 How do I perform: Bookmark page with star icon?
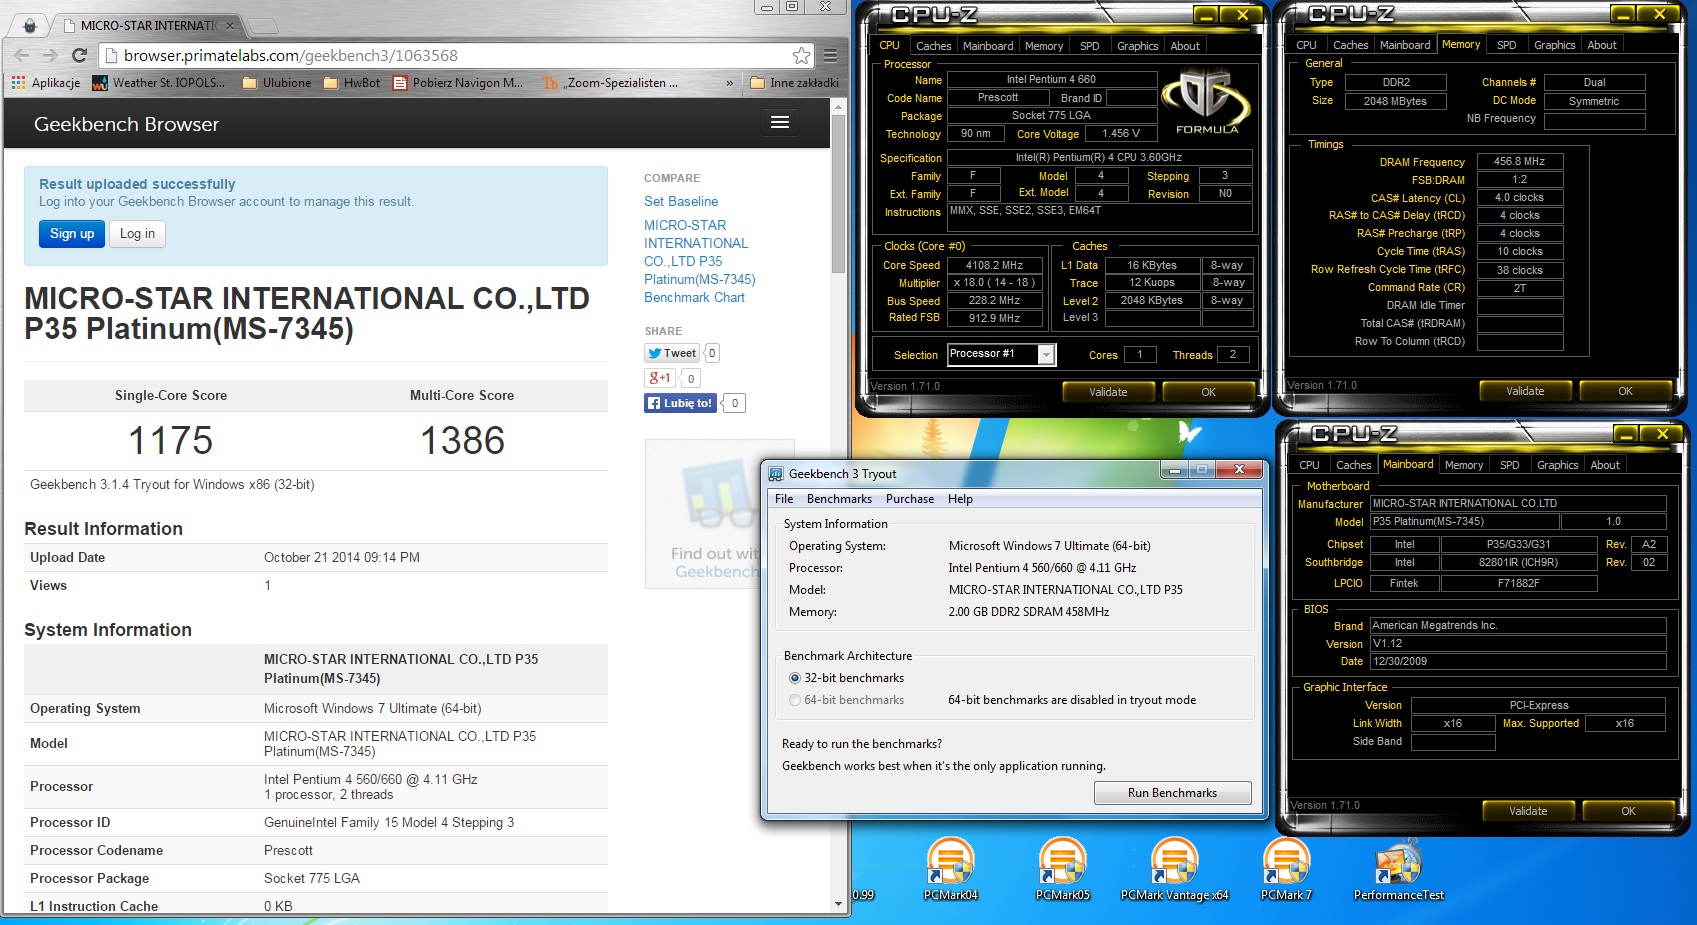pos(801,56)
